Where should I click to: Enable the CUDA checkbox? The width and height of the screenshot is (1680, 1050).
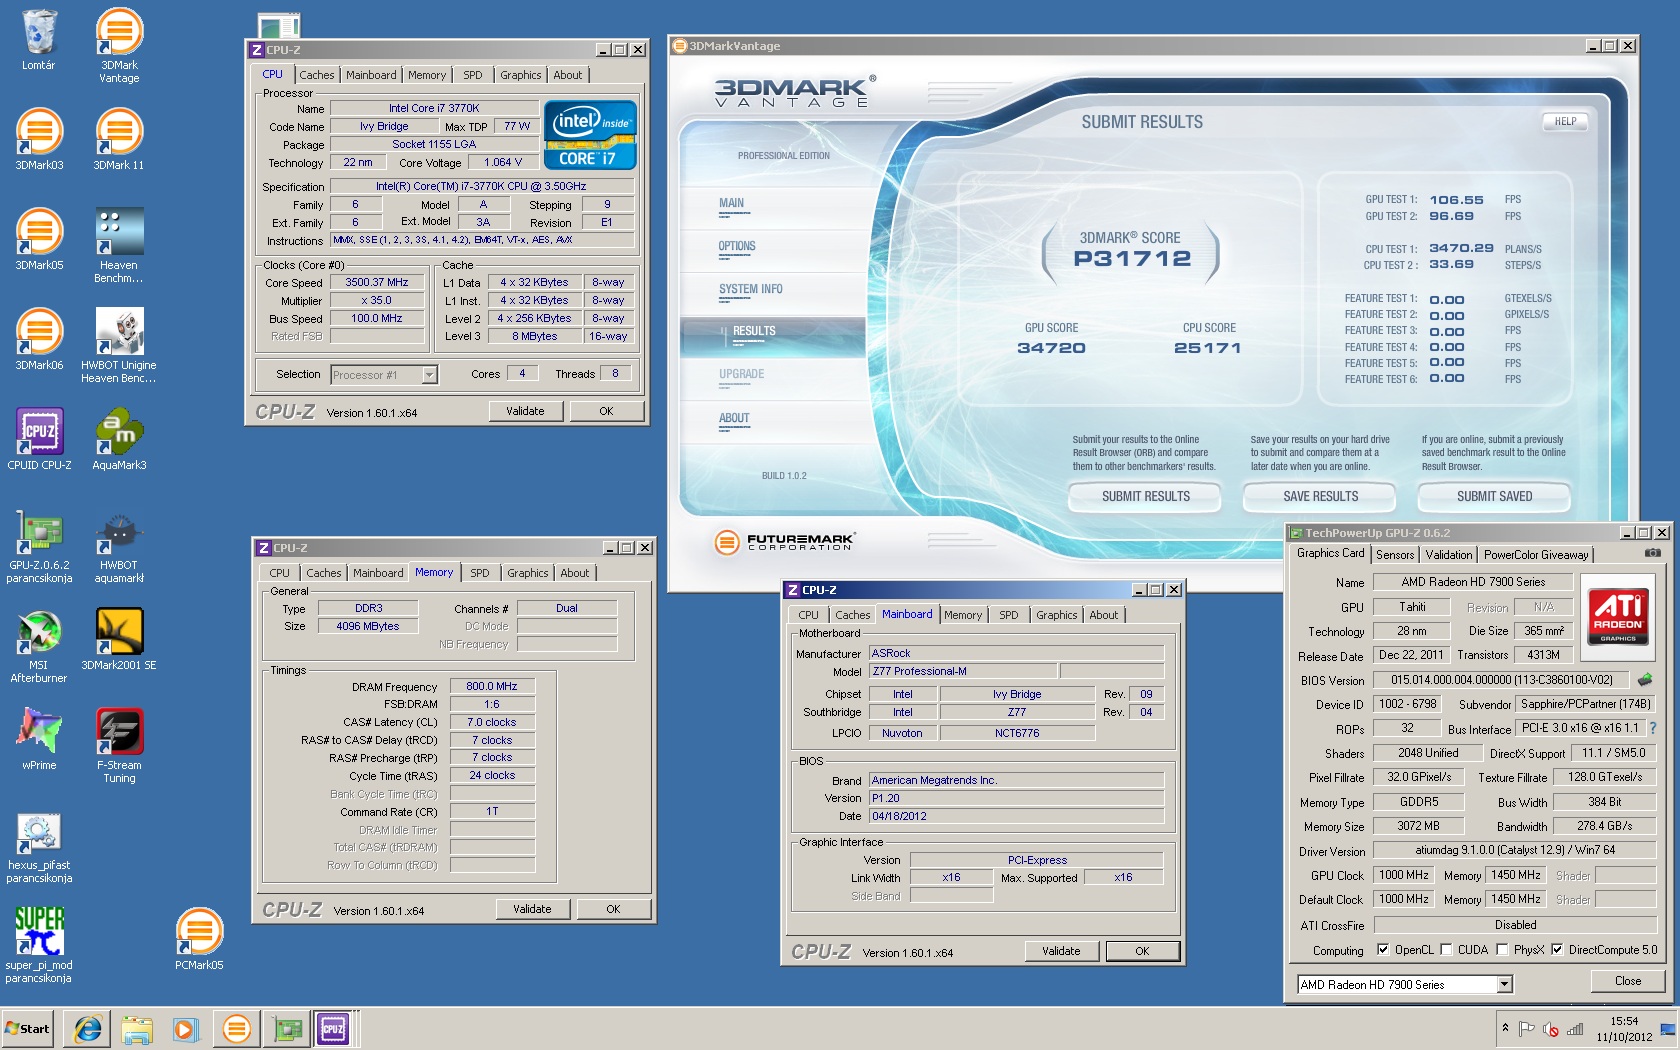1446,950
